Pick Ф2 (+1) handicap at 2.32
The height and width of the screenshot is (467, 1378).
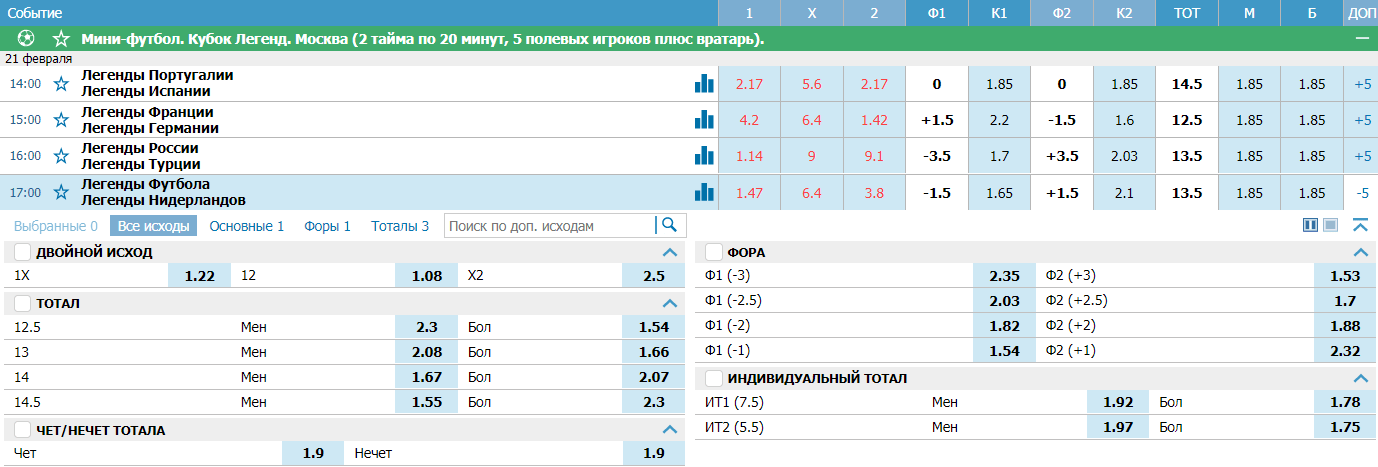[x=1346, y=351]
